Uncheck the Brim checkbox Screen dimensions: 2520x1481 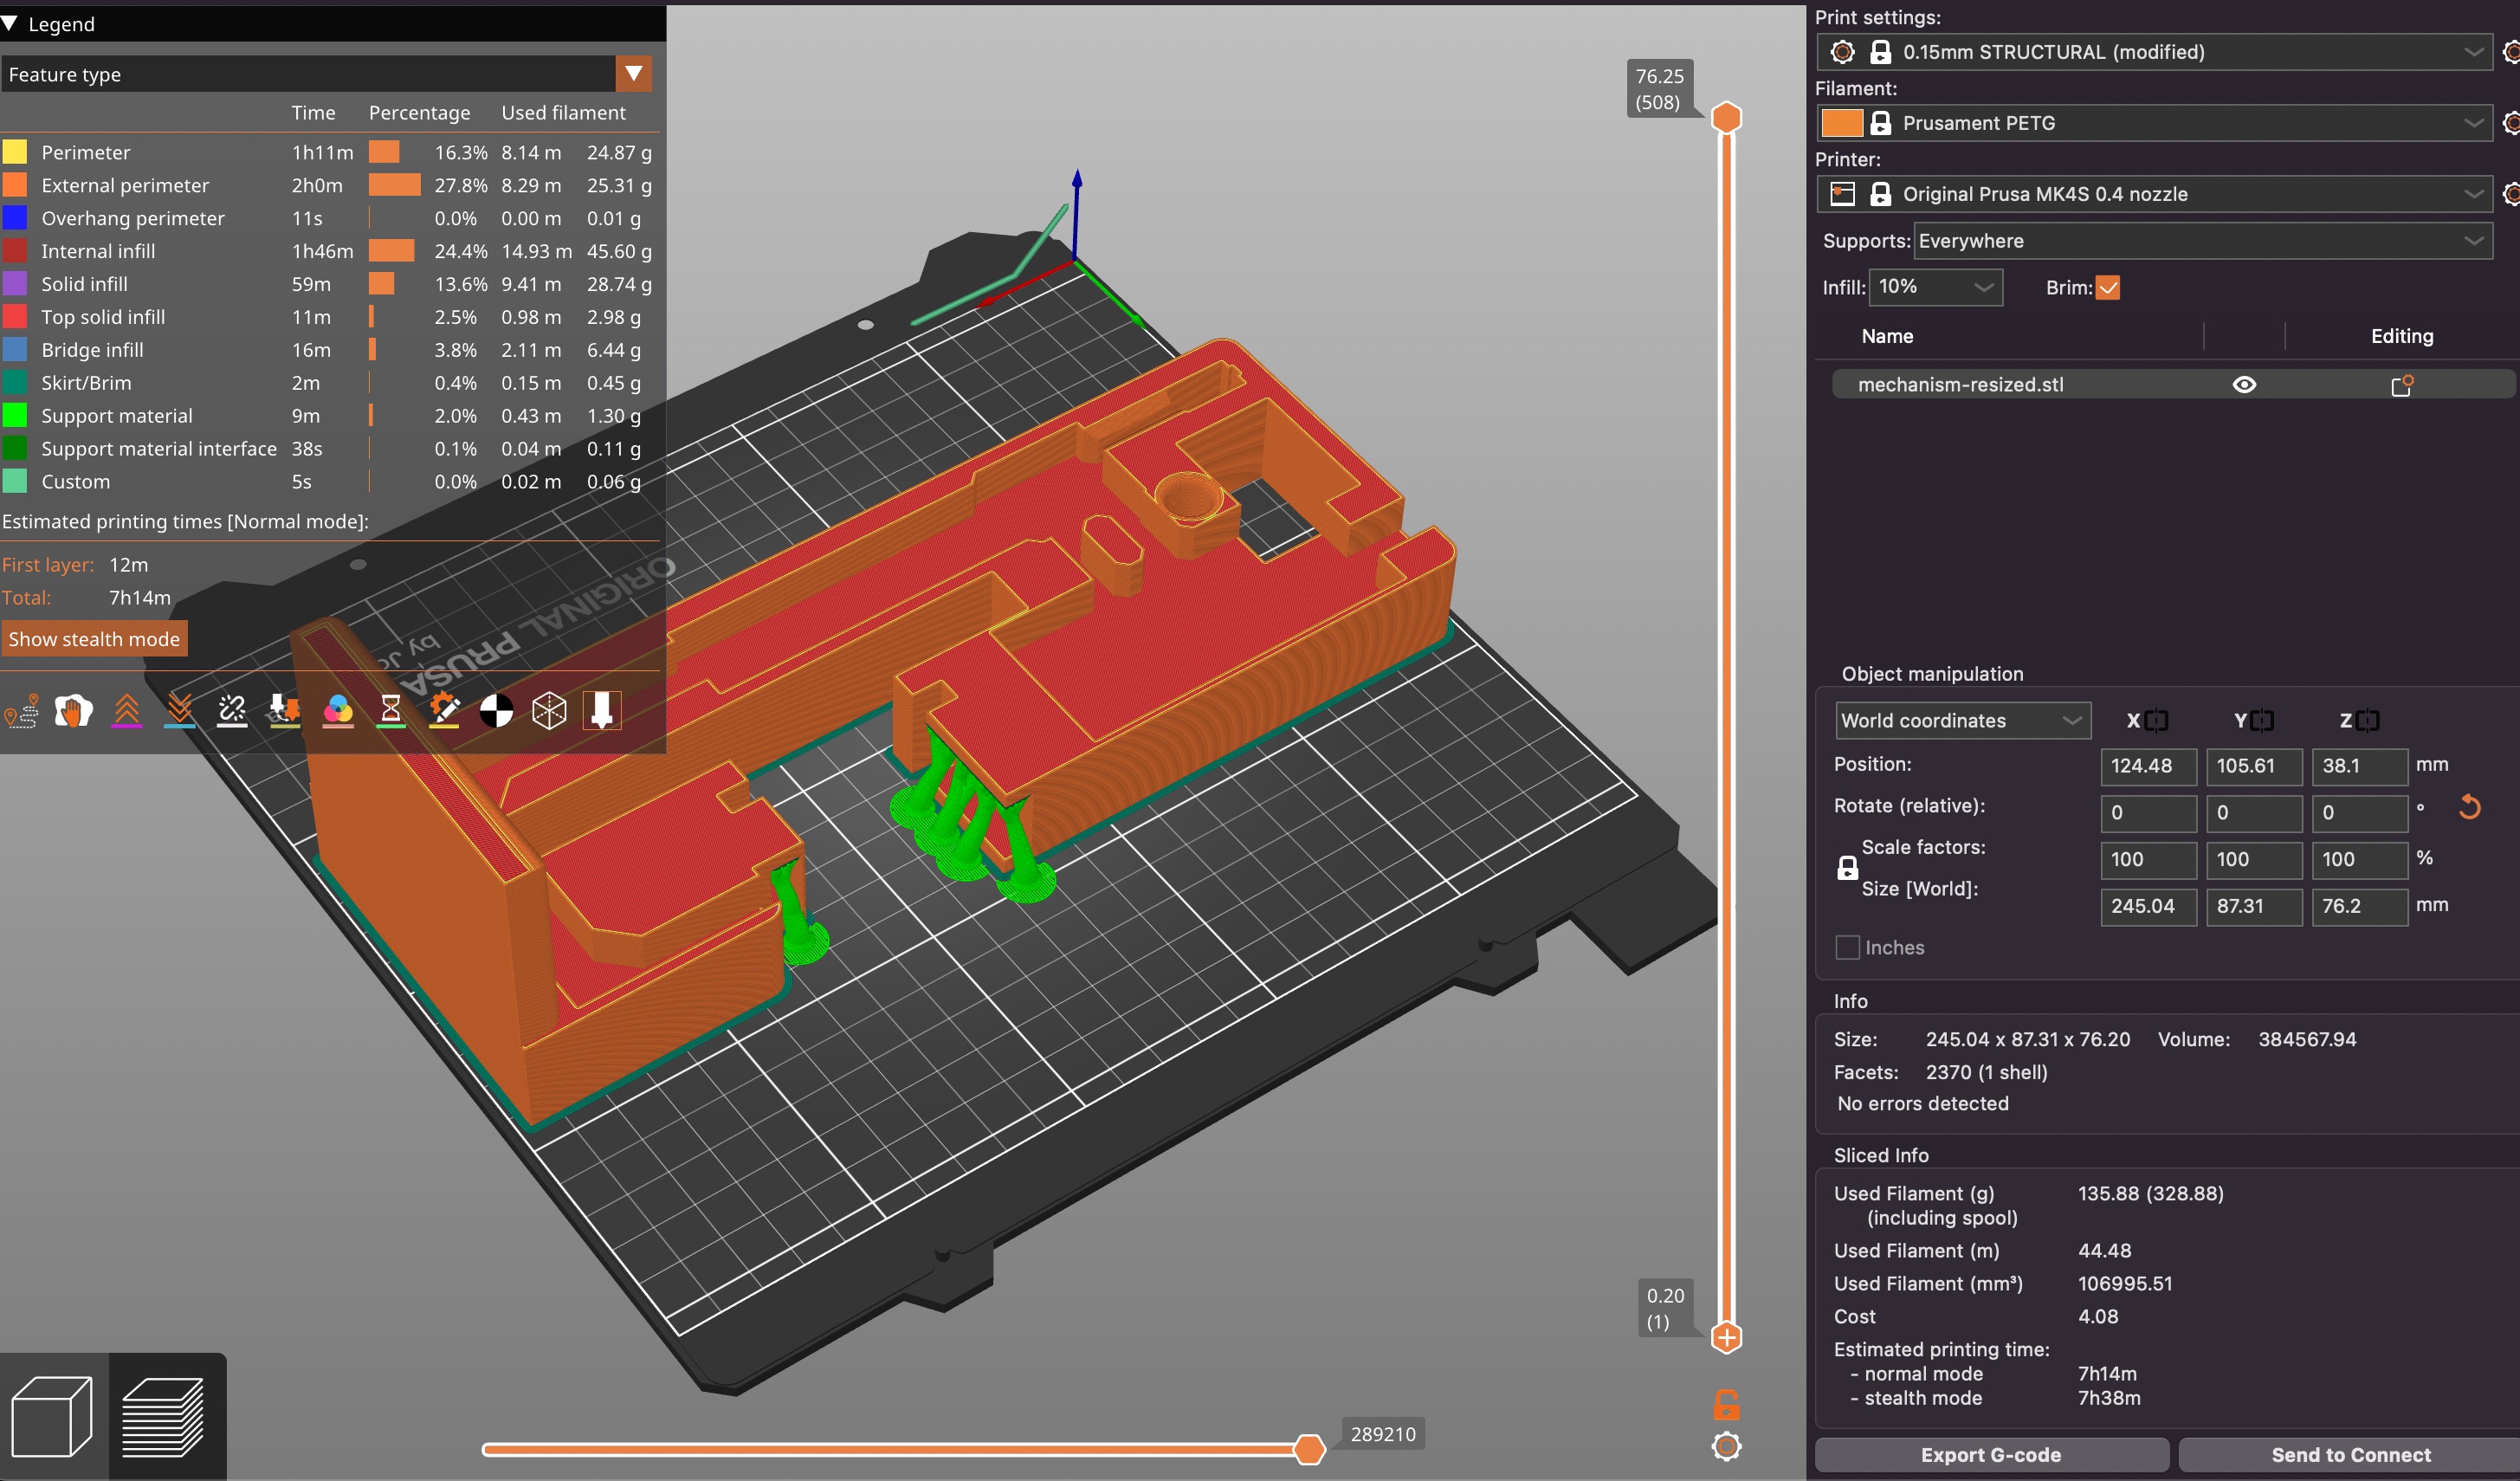point(2107,288)
